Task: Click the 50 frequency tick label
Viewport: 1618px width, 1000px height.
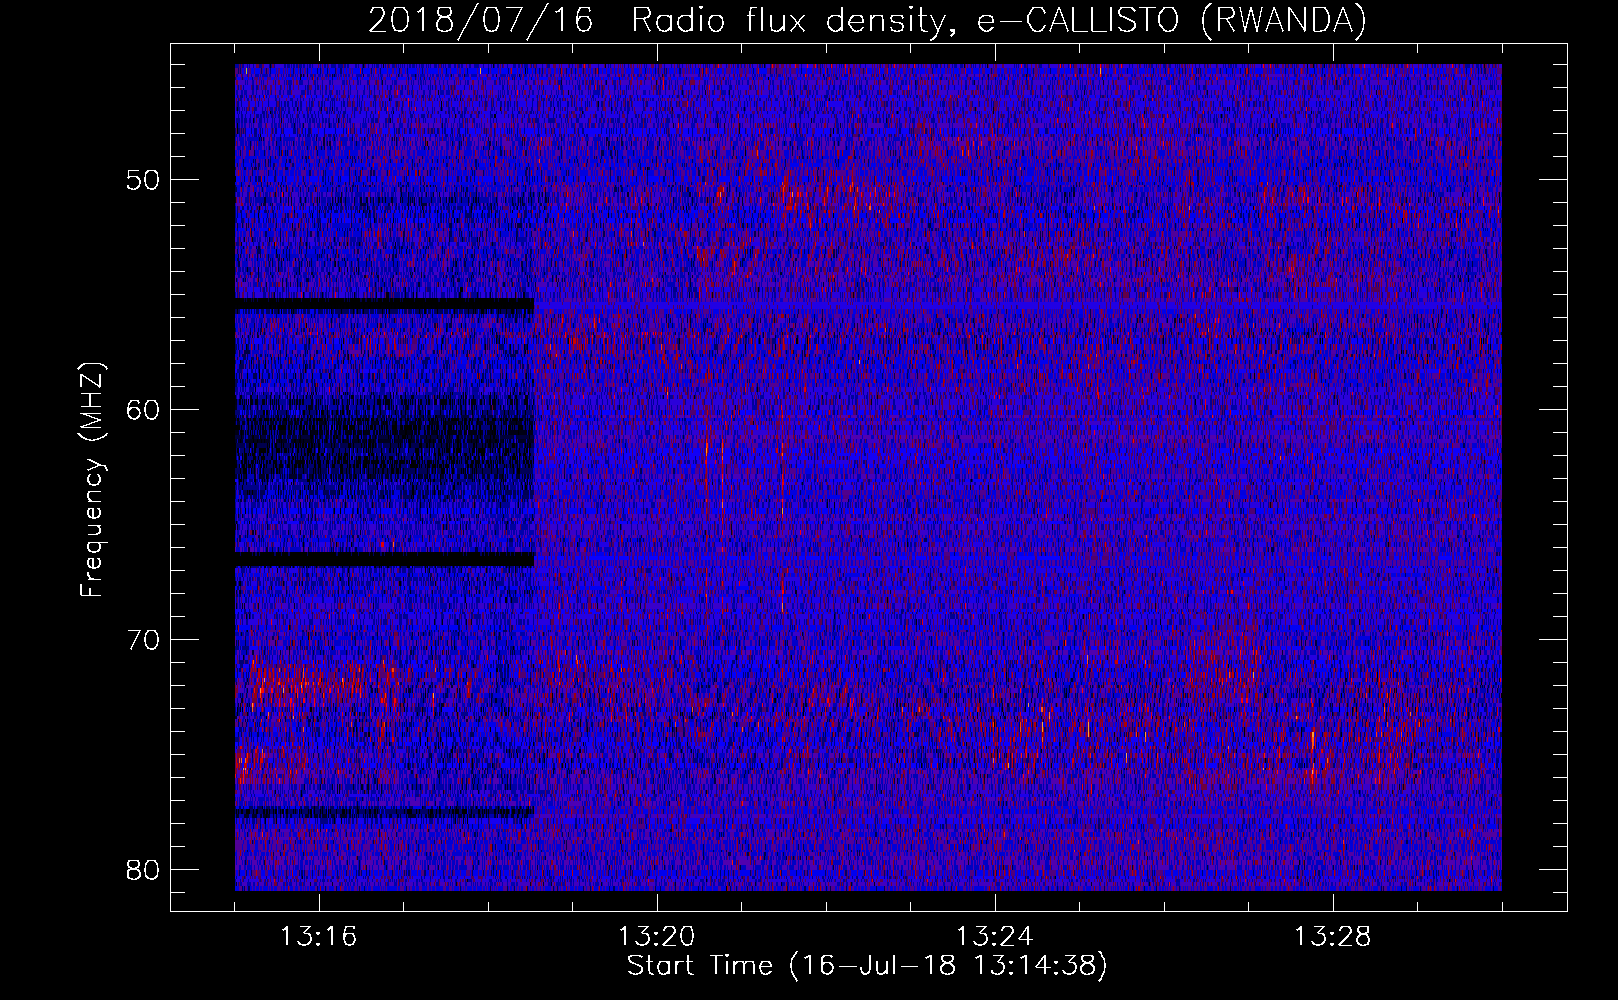Action: click(x=145, y=180)
